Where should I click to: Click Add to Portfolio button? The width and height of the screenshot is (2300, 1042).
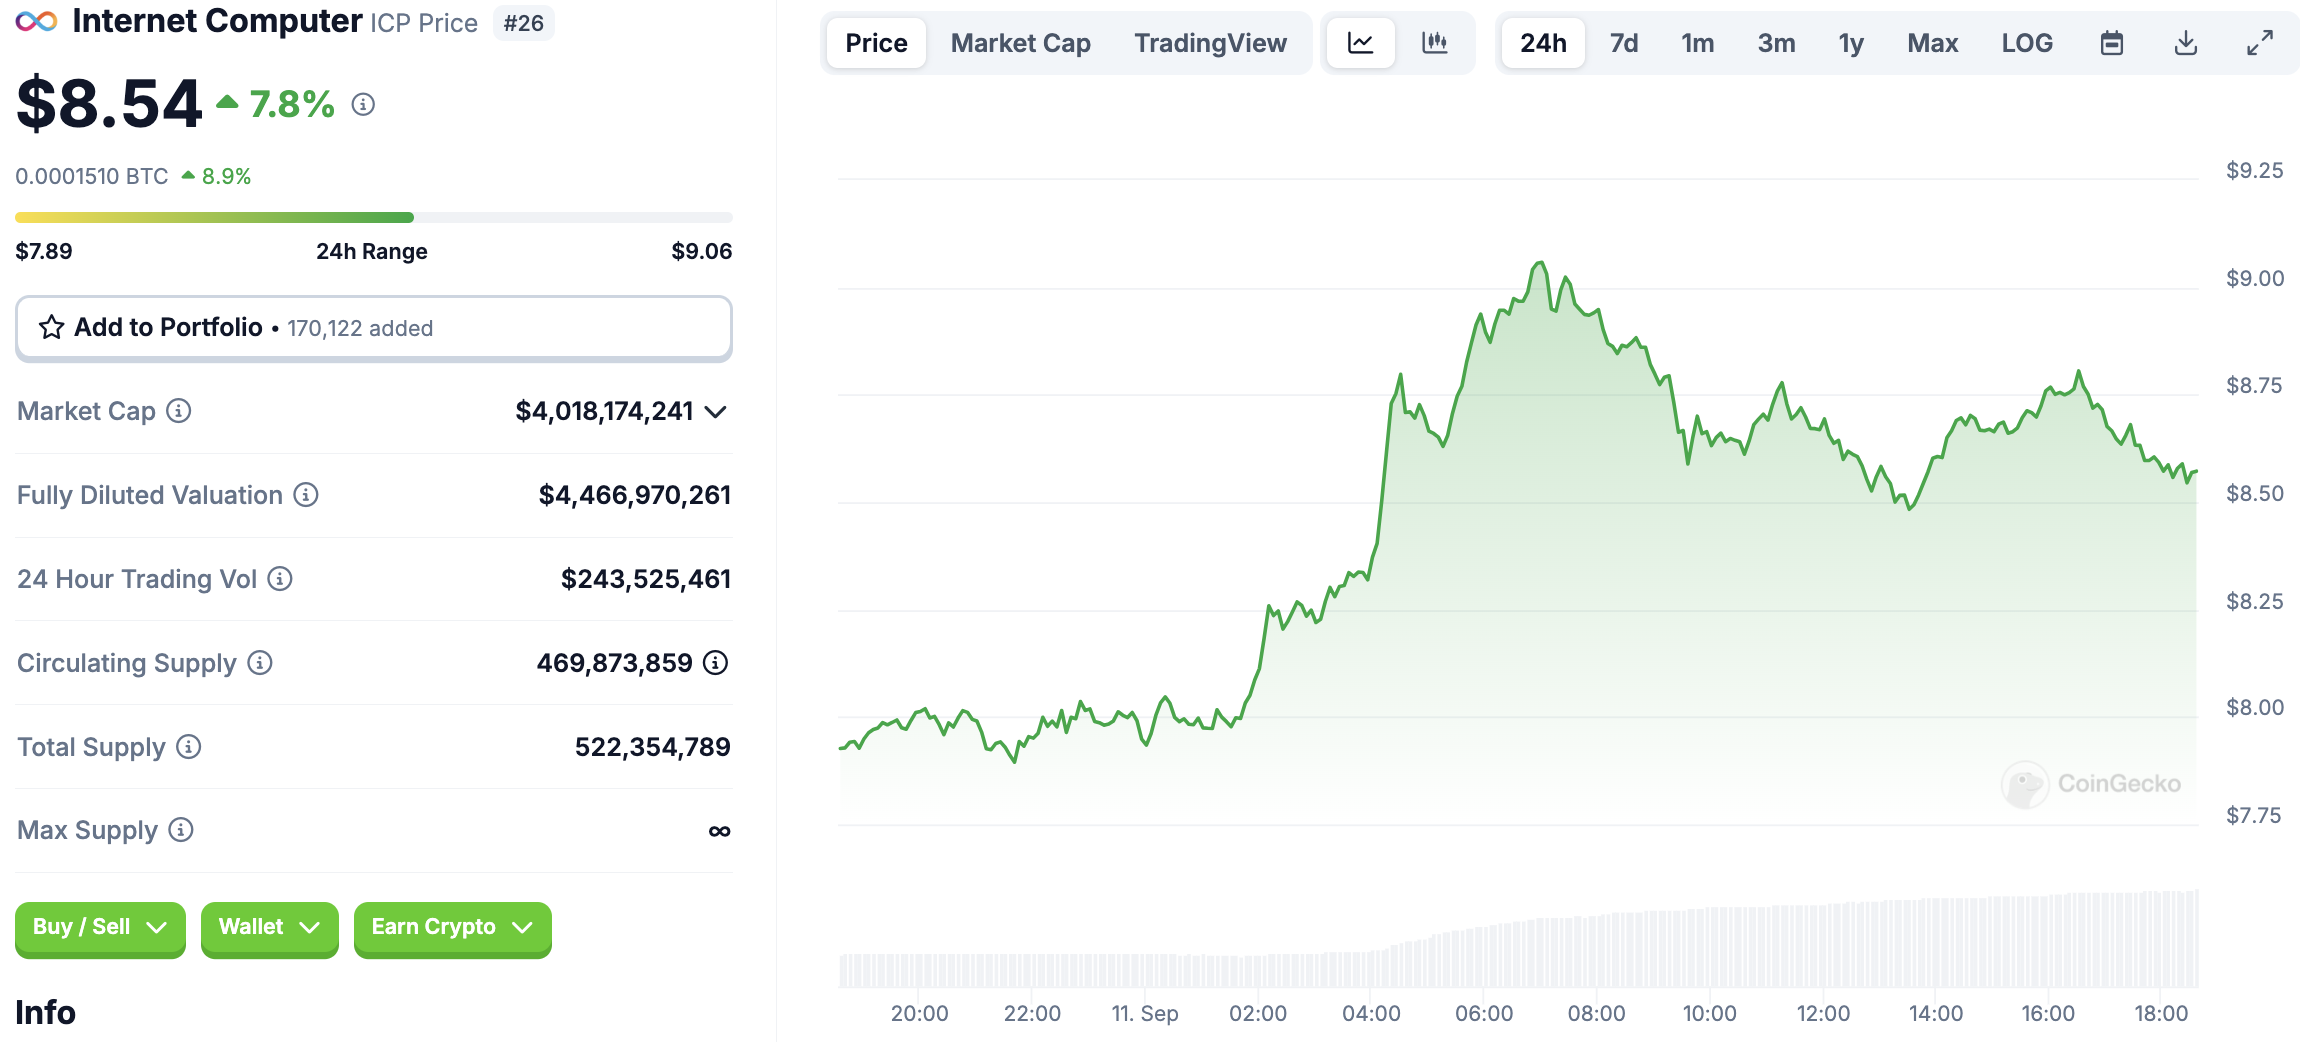tap(373, 328)
